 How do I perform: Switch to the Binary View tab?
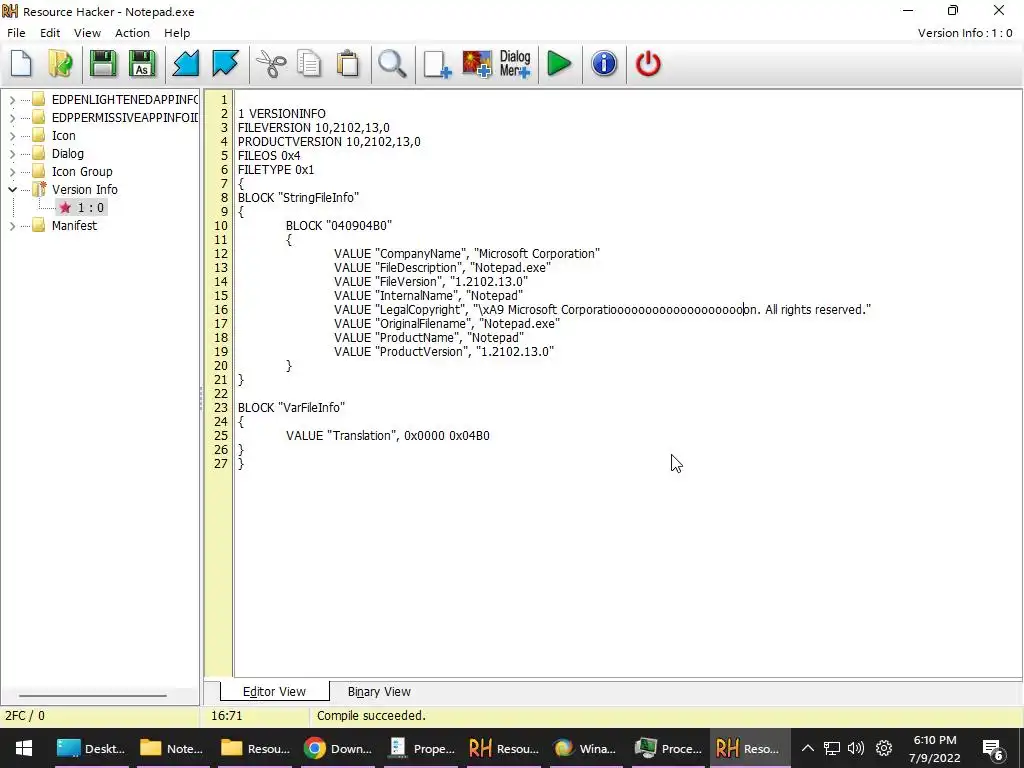tap(379, 692)
